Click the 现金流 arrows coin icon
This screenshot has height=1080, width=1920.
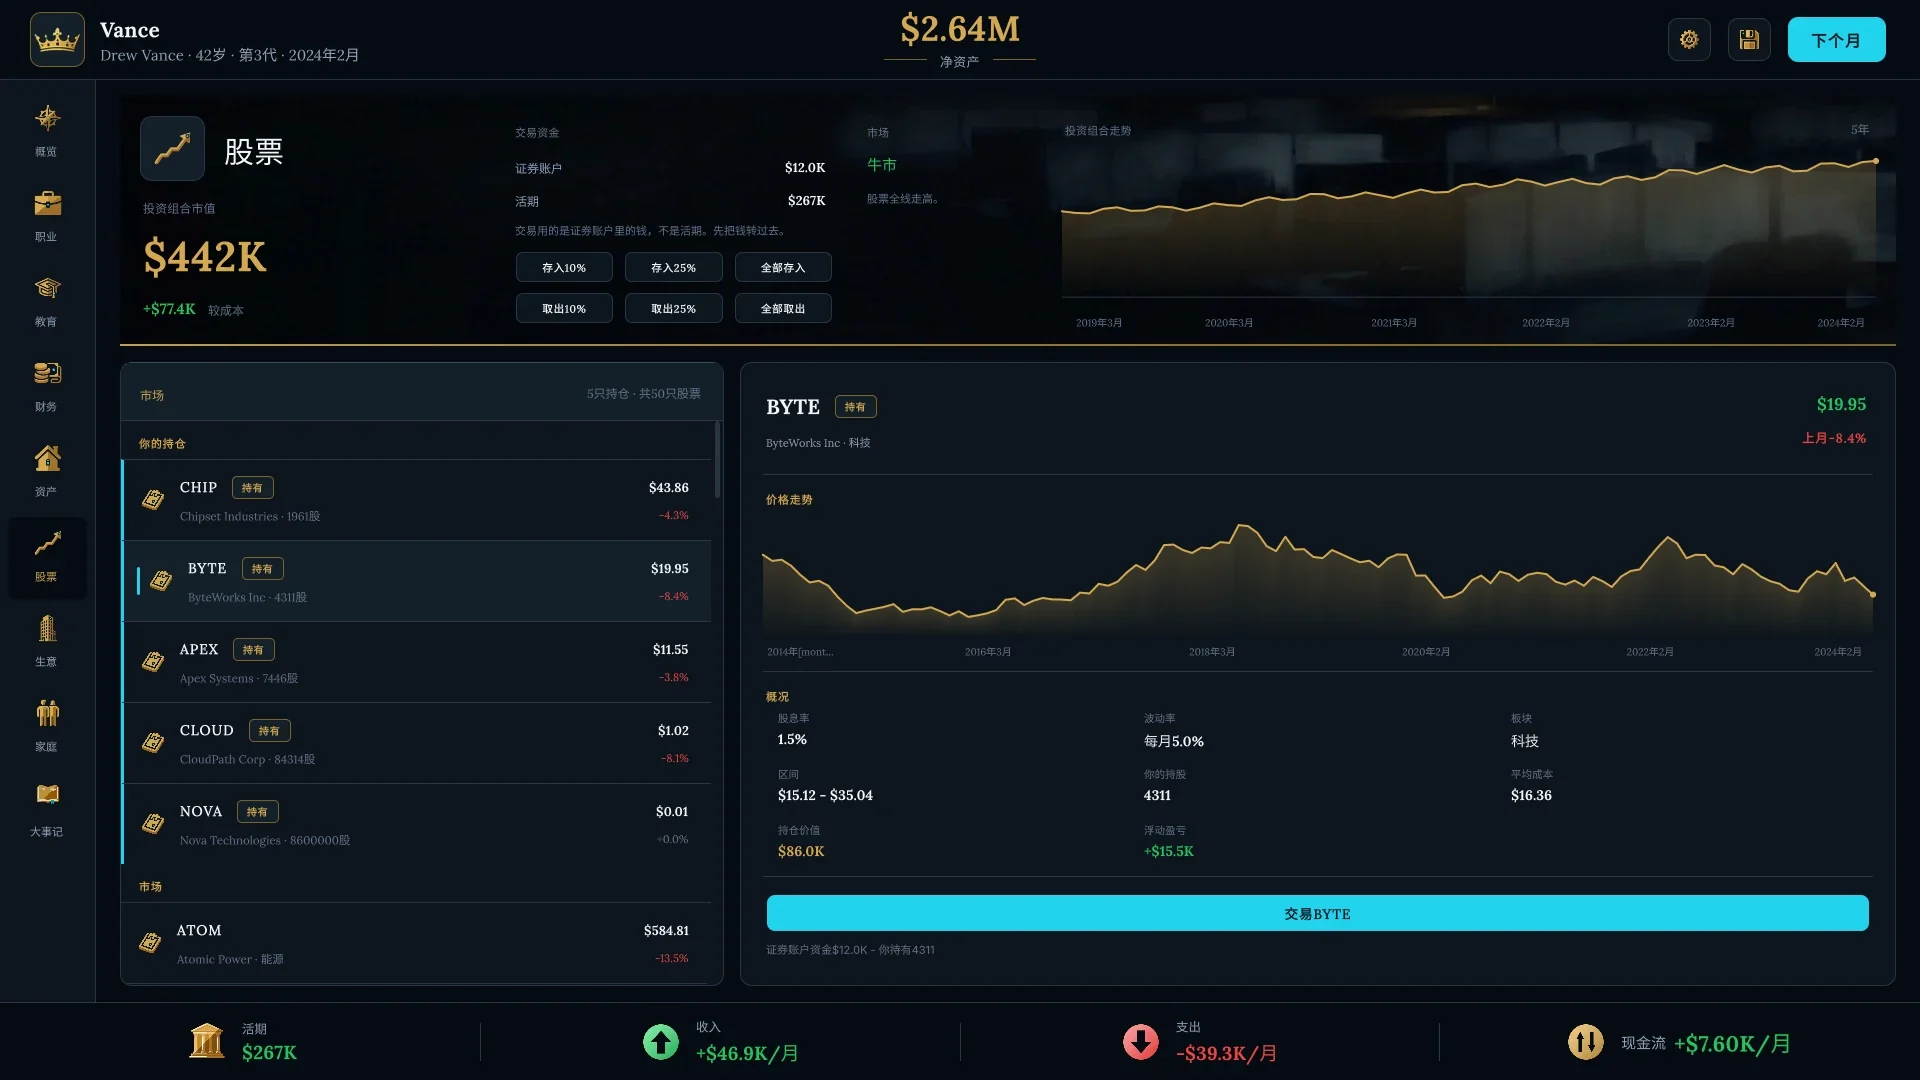click(1585, 1042)
